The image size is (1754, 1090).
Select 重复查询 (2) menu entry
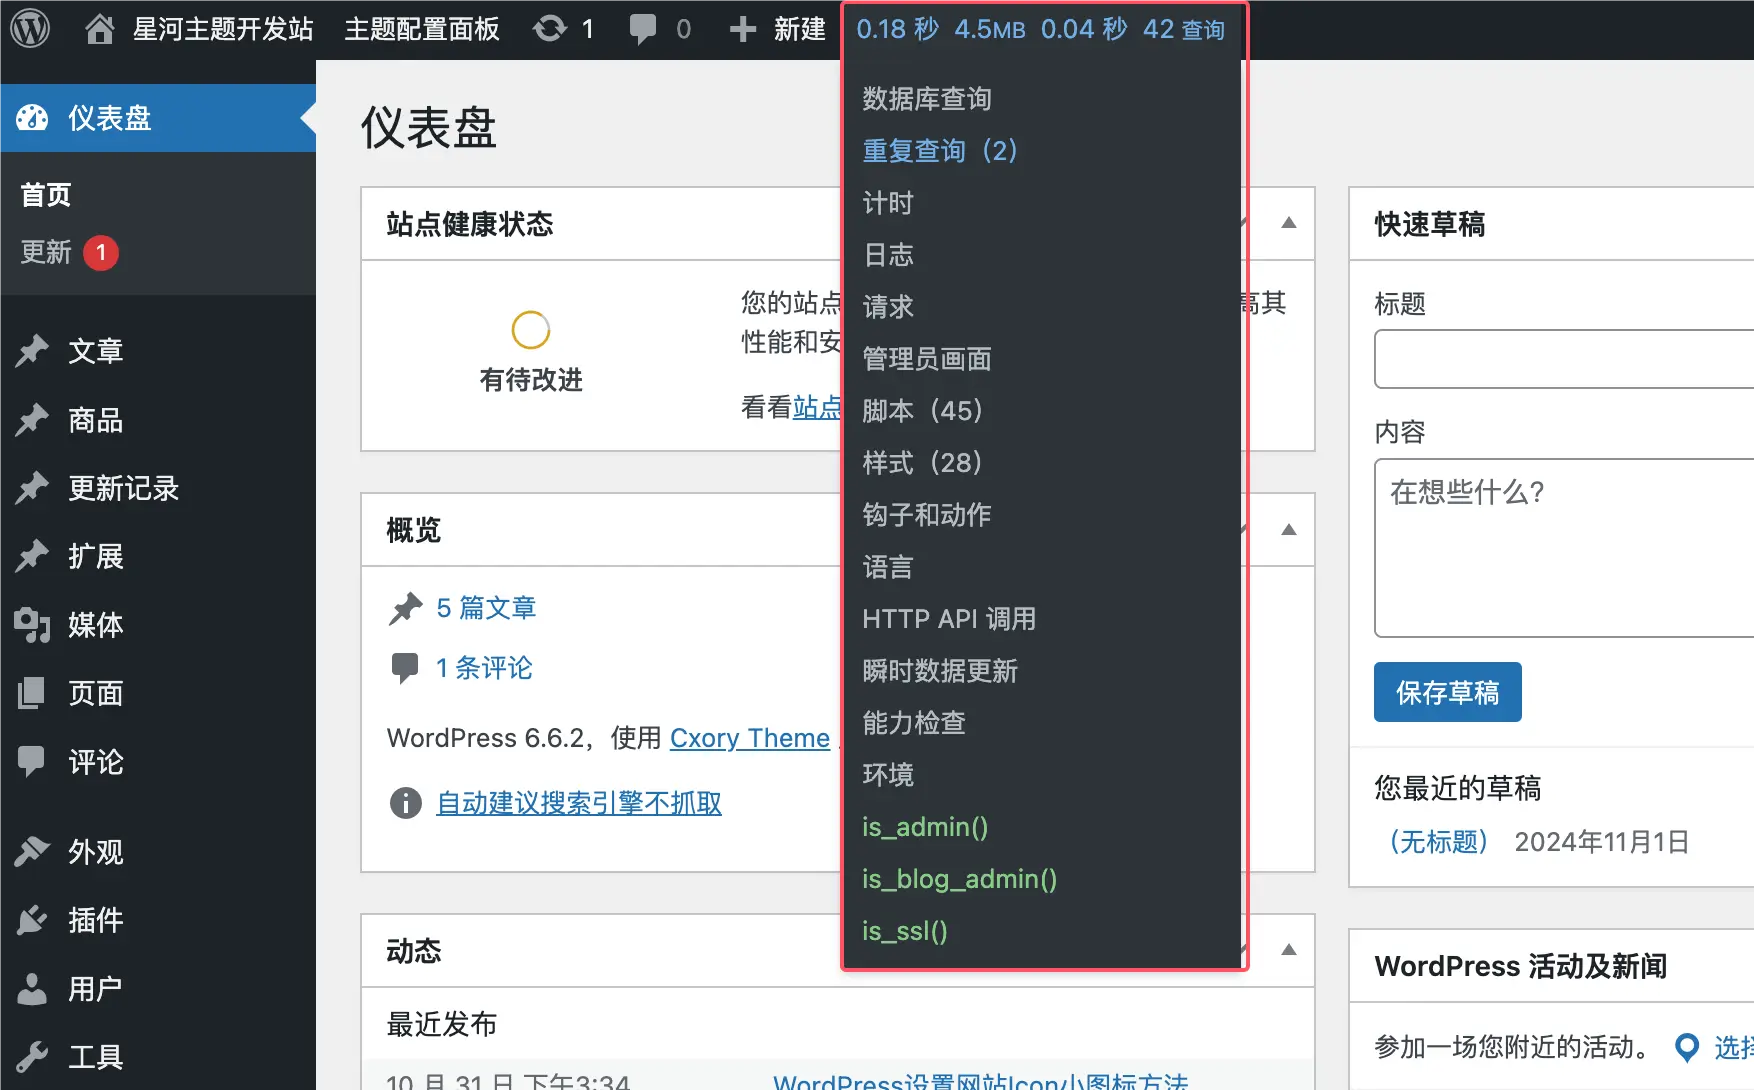tap(940, 150)
